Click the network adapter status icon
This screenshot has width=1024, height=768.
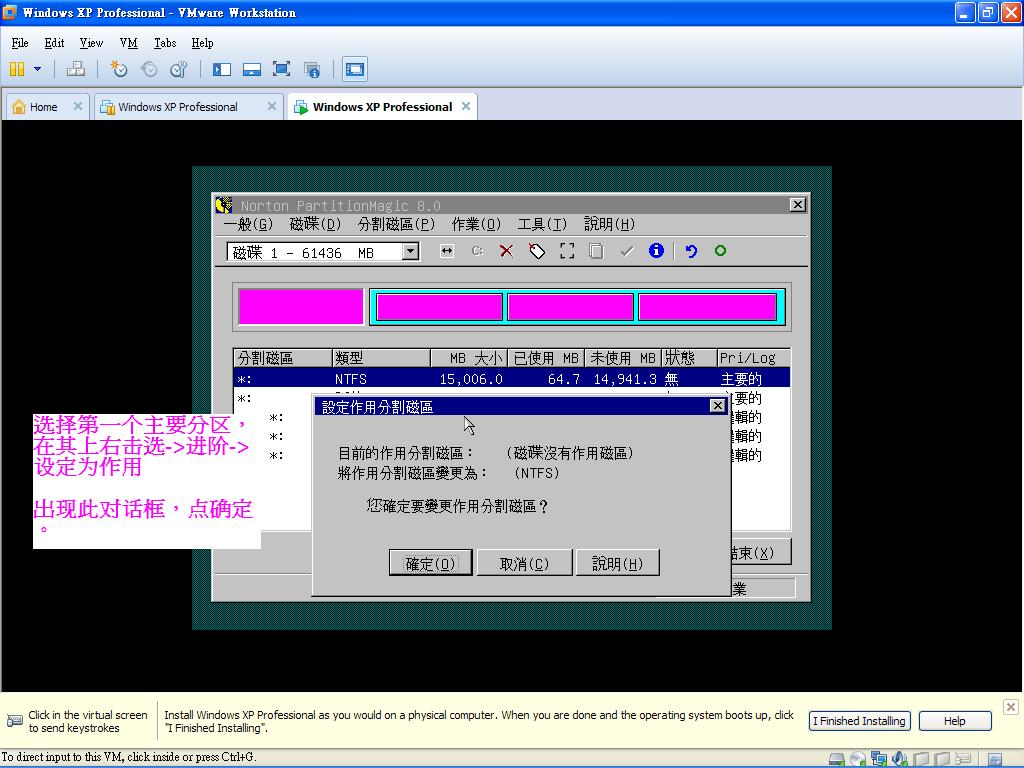[879, 759]
